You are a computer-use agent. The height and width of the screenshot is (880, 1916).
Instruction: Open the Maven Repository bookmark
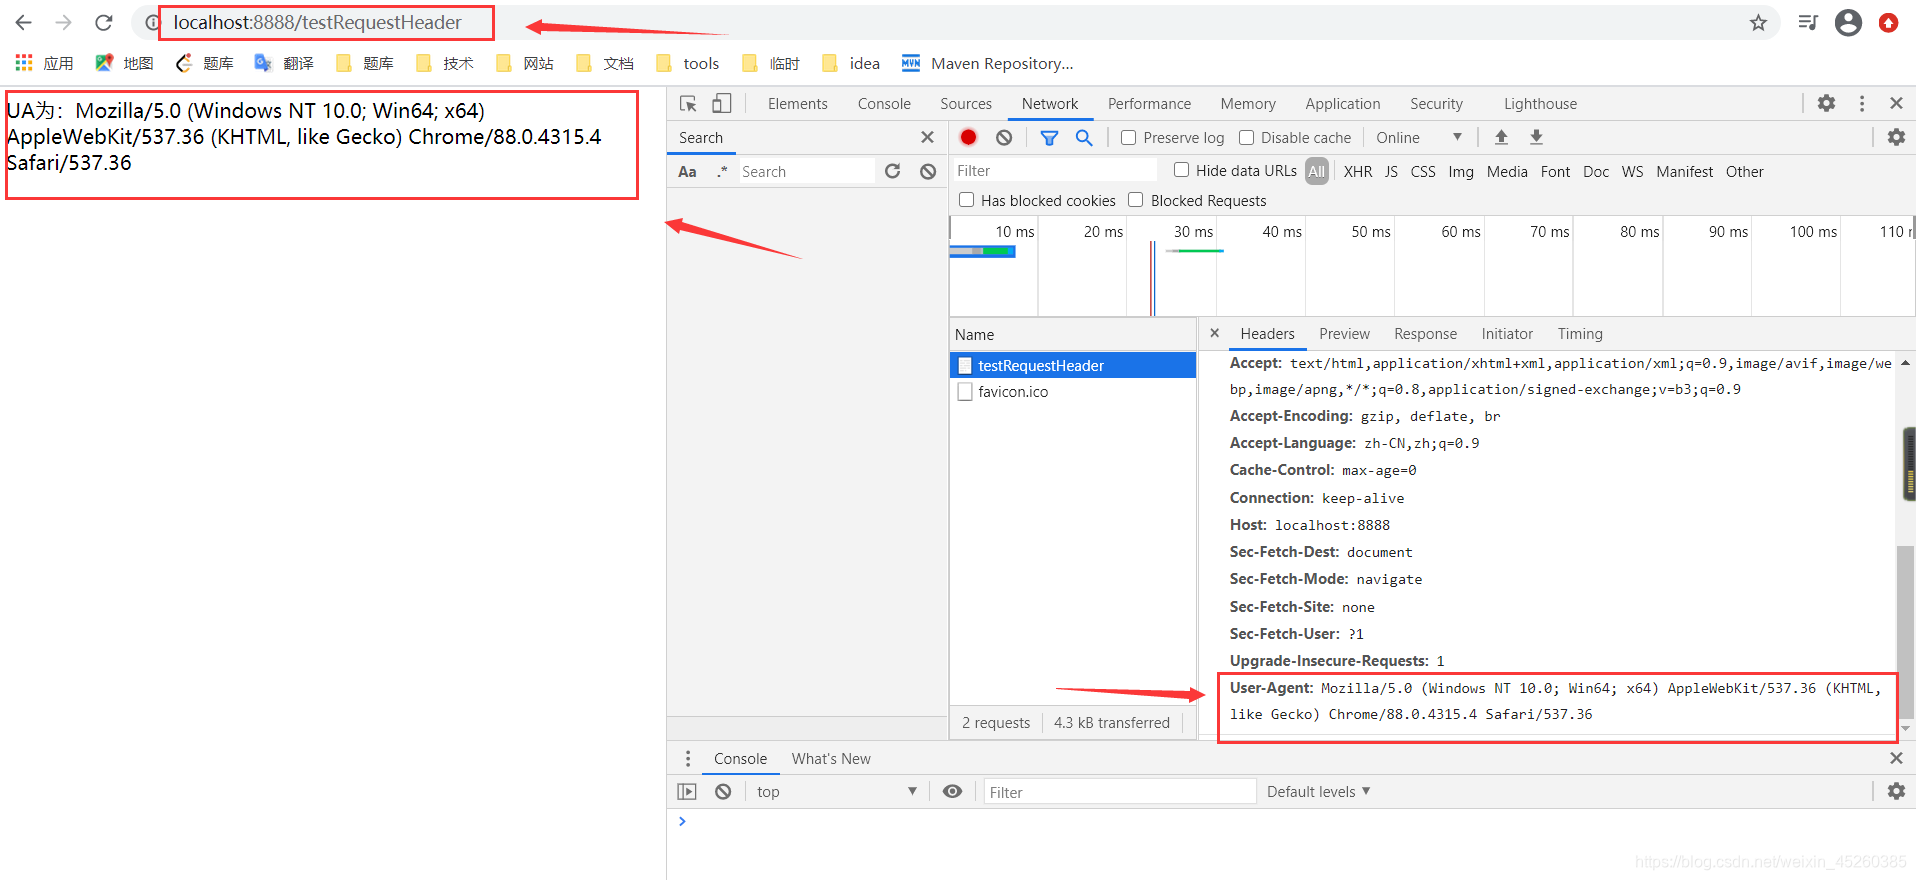coord(987,63)
